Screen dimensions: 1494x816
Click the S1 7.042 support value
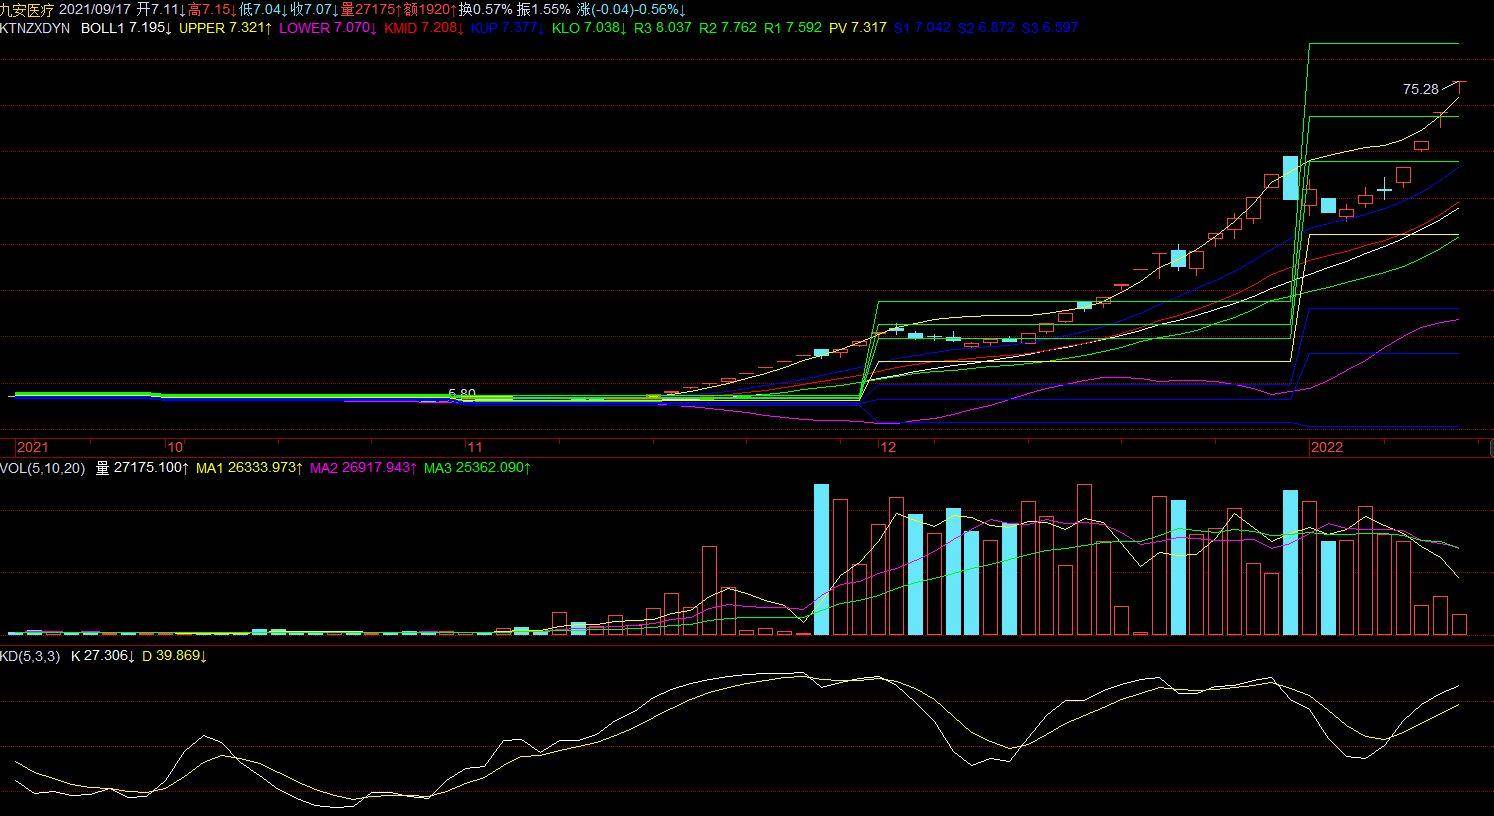pos(922,28)
